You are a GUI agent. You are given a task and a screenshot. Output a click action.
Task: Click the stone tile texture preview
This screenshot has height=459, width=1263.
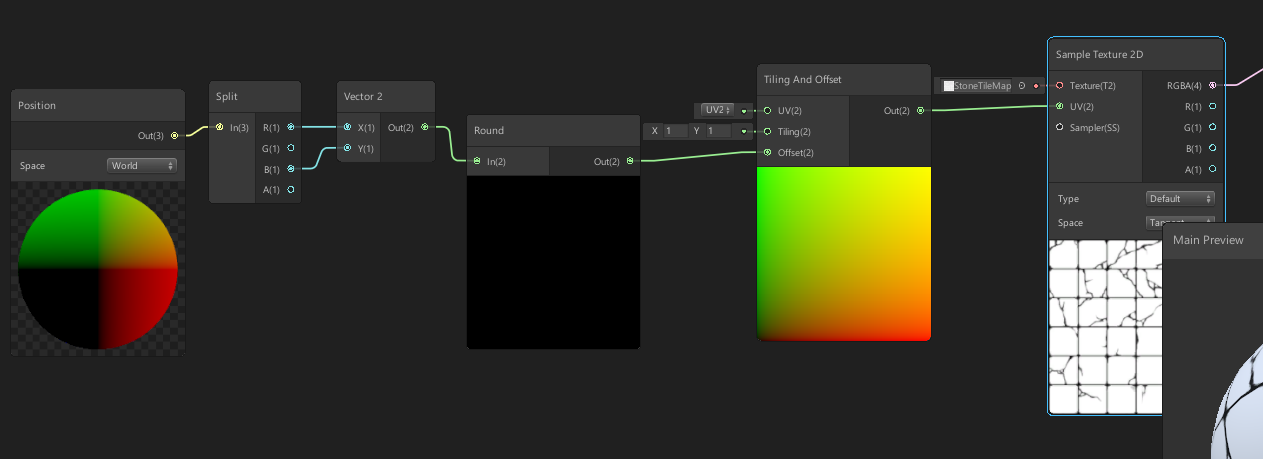[x=1106, y=326]
